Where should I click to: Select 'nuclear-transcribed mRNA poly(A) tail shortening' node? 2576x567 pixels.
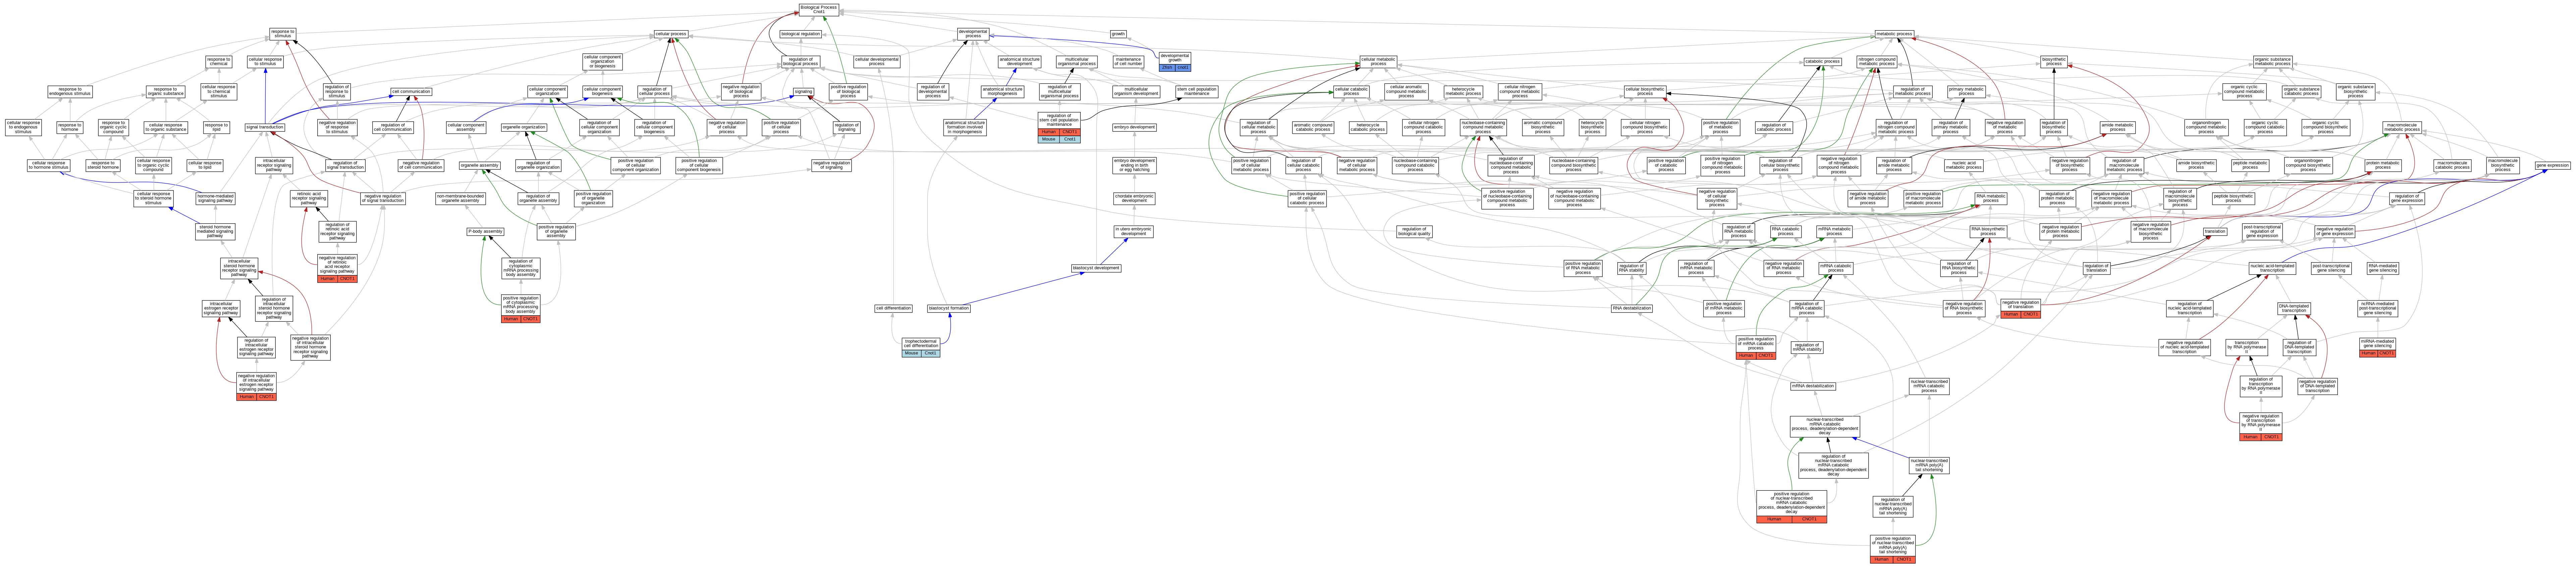pyautogui.click(x=1929, y=465)
